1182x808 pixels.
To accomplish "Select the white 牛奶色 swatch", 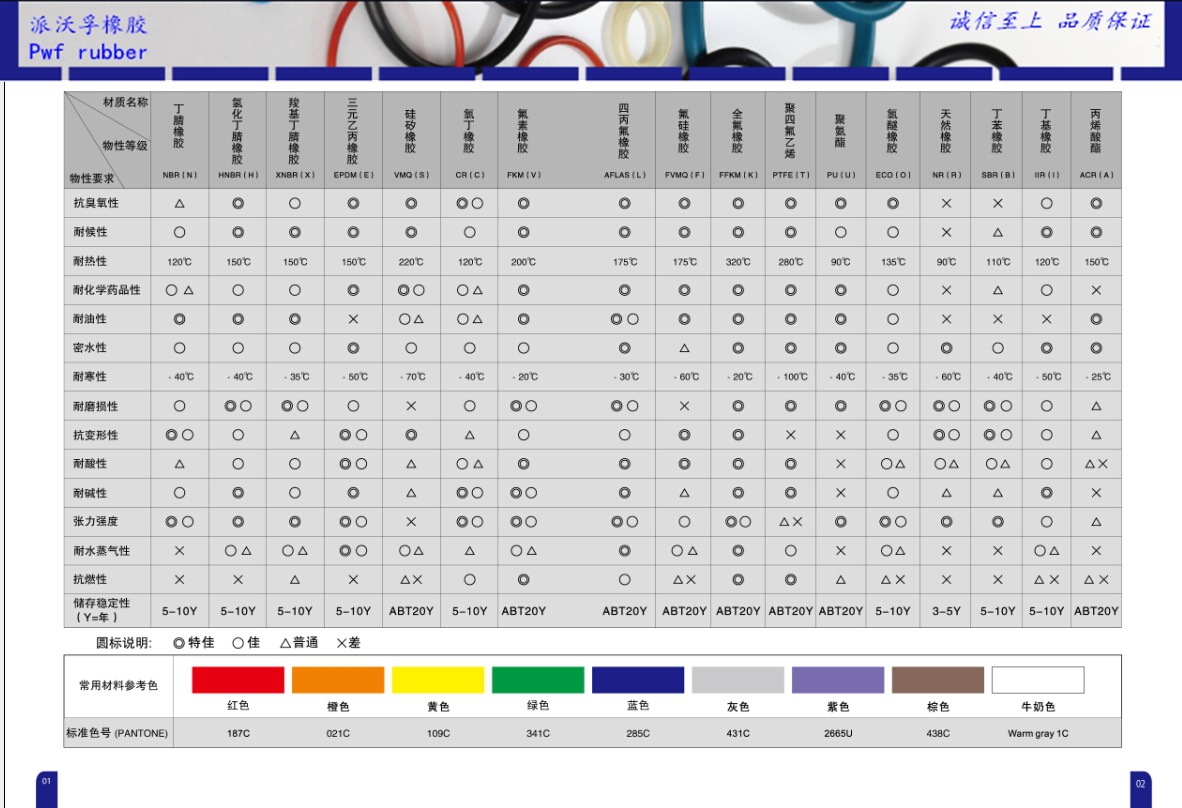I will point(1038,680).
